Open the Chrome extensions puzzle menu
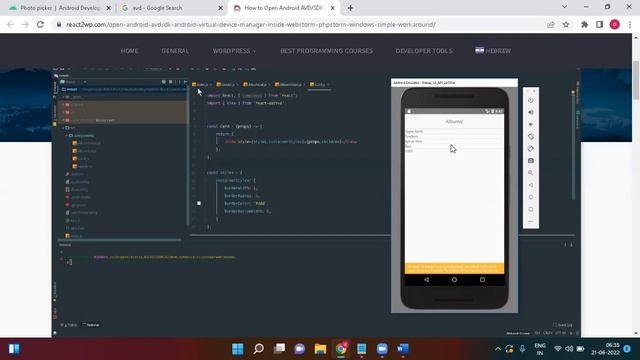640x360 pixels. tap(584, 24)
